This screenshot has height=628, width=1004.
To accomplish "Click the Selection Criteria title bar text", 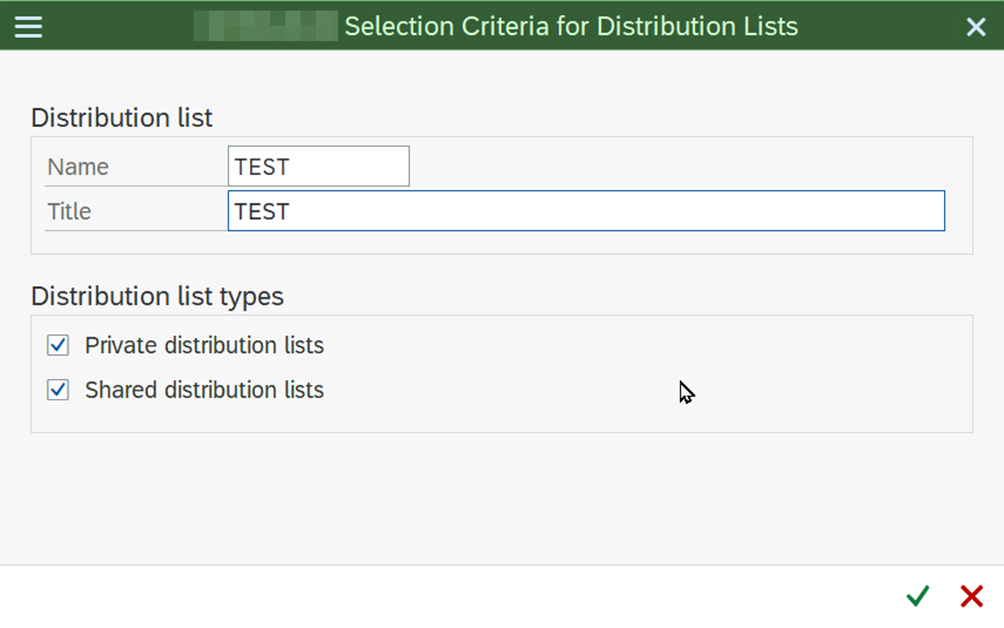I will 571,26.
